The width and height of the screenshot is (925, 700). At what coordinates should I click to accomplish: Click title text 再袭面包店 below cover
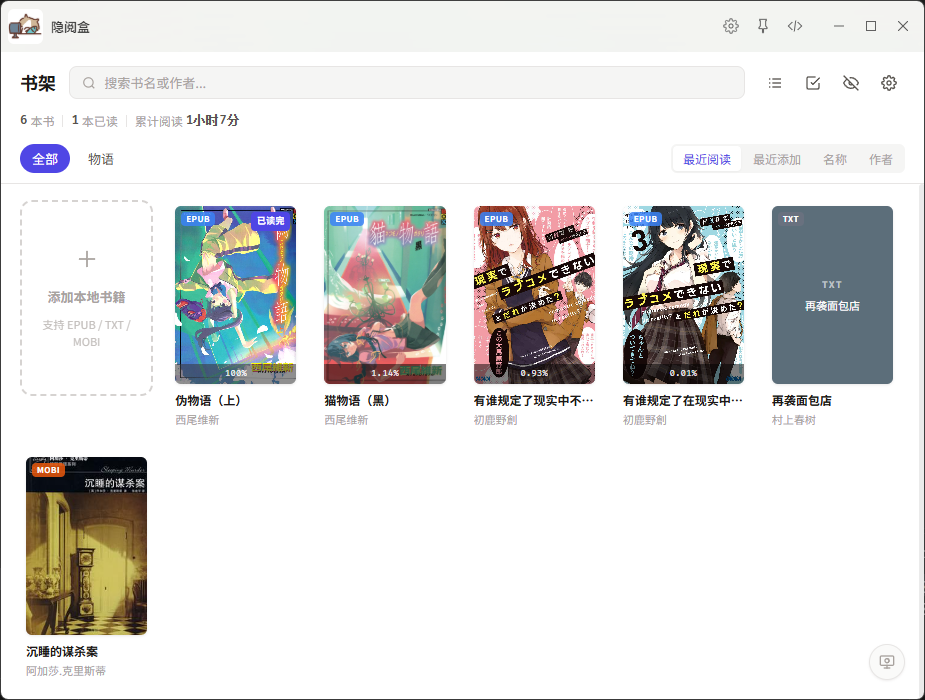pos(802,400)
